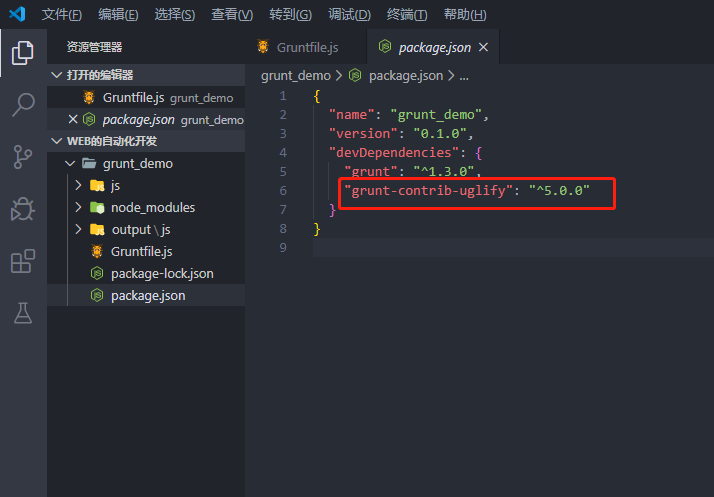Screen dimensions: 714x497
Task: Click the grunt_demo open folder icon
Action: tap(89, 163)
